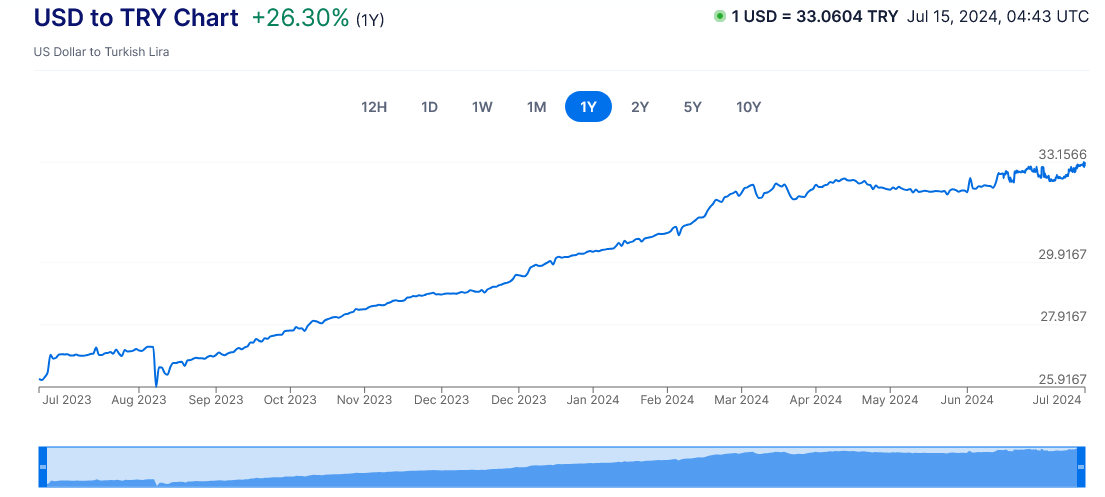
Task: Click the right navigator range handle
Action: 1082,466
